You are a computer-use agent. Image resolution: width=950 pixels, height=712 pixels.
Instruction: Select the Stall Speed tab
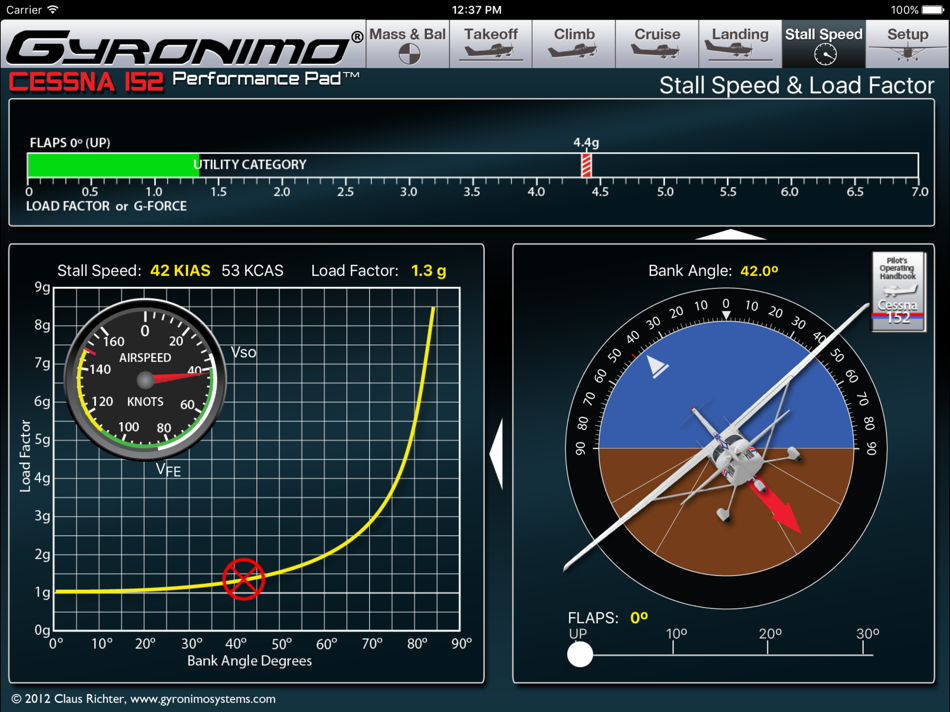(823, 44)
